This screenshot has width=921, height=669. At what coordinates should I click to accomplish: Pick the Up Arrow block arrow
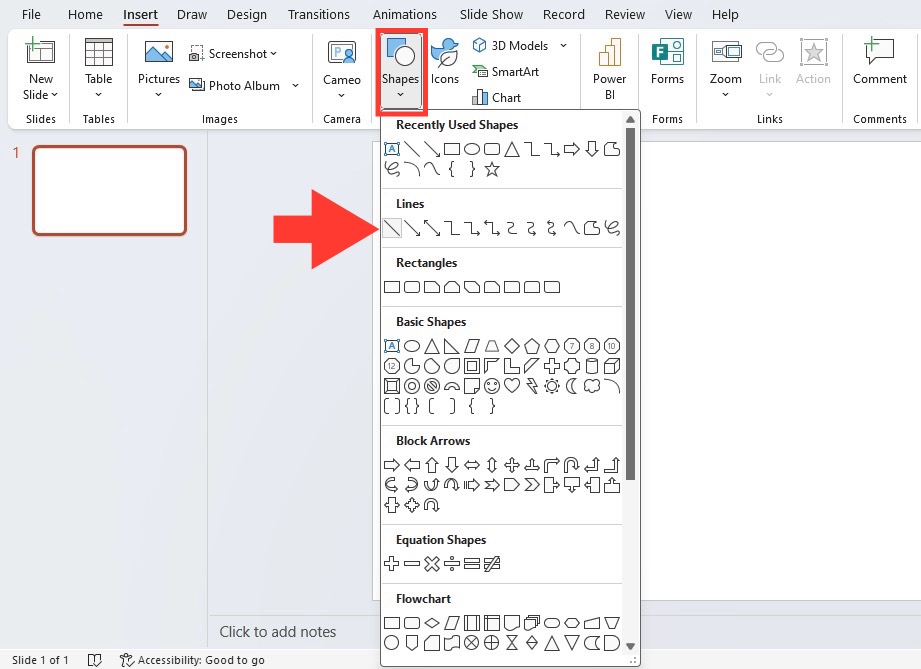pyautogui.click(x=432, y=465)
